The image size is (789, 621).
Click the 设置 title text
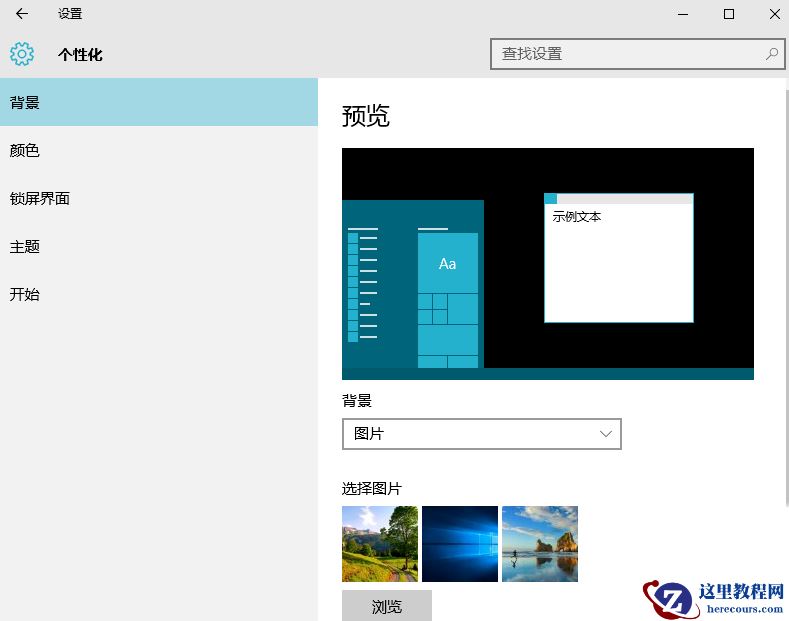click(x=70, y=14)
